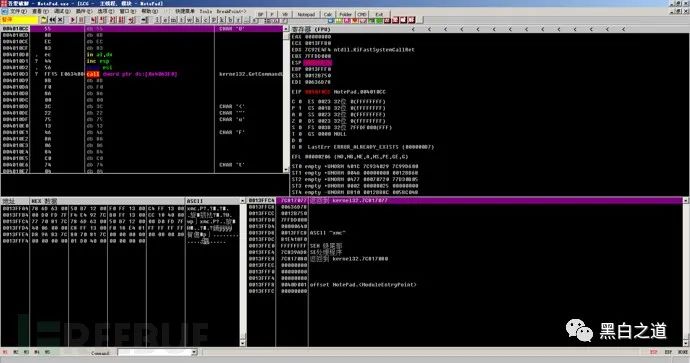Open the breakpoints window with the b icon
690x363 pixels.
coord(229,20)
